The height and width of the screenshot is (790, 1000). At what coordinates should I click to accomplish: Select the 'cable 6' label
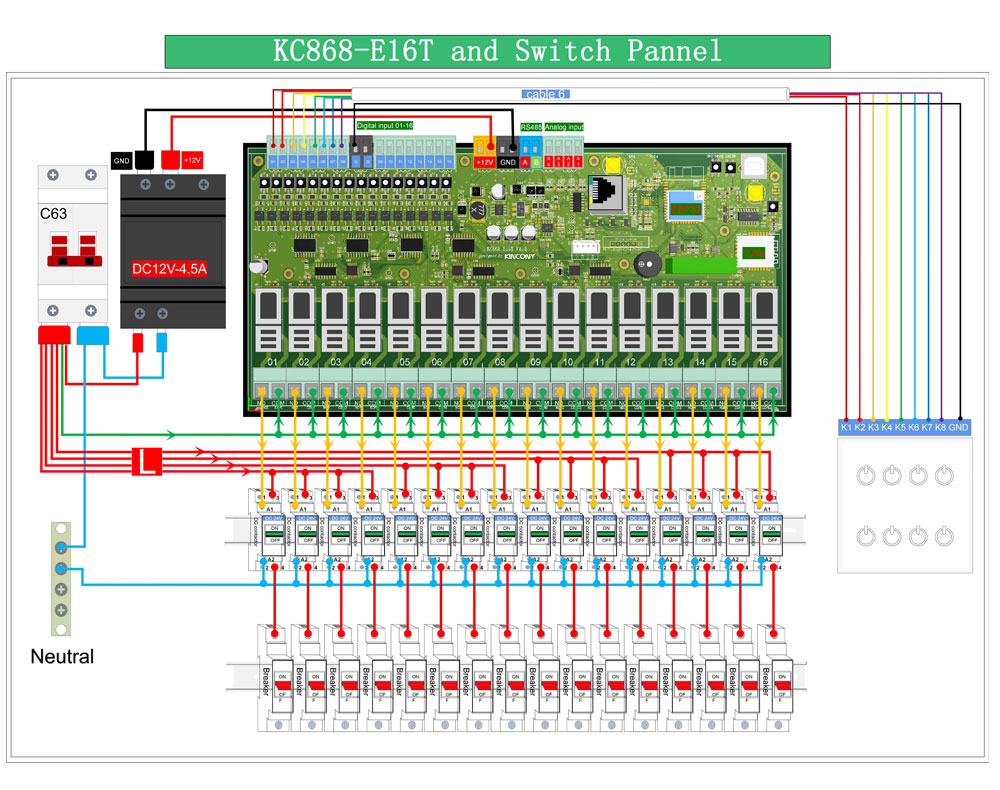(545, 94)
